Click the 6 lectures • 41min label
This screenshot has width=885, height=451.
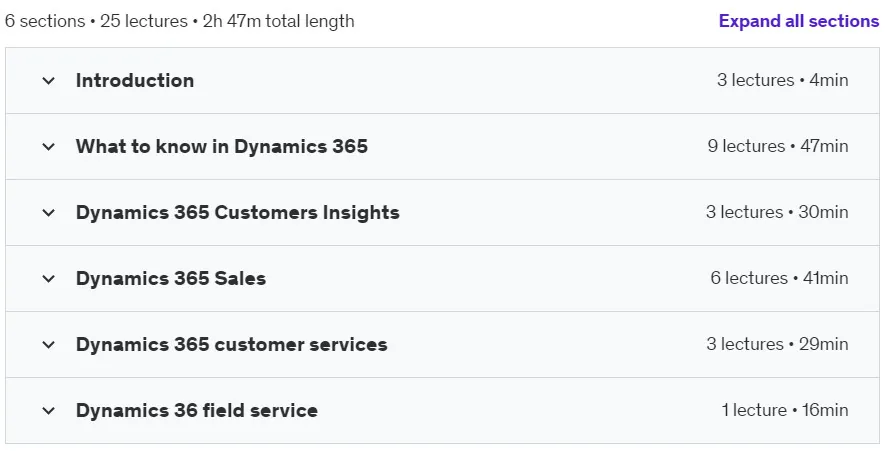pyautogui.click(x=779, y=278)
